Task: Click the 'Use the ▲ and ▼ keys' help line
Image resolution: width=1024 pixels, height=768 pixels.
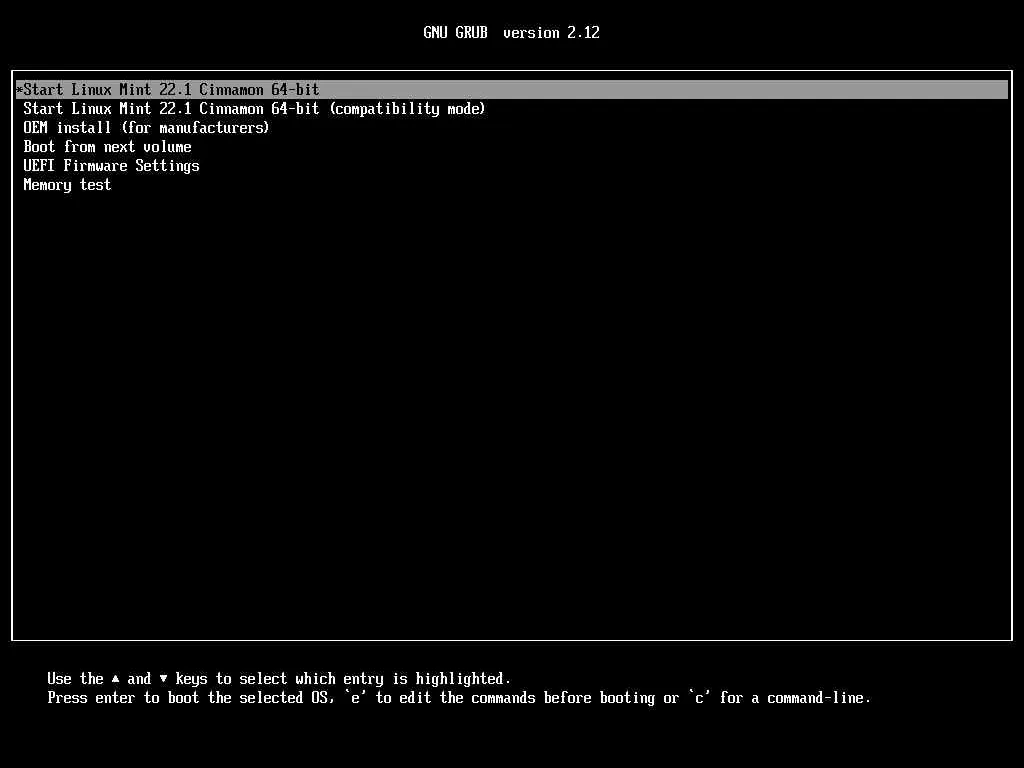Action: 279,679
